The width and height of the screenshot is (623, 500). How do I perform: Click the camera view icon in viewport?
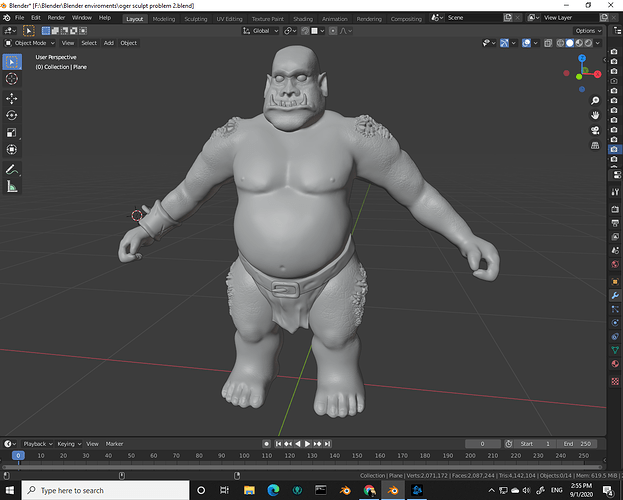tap(593, 130)
